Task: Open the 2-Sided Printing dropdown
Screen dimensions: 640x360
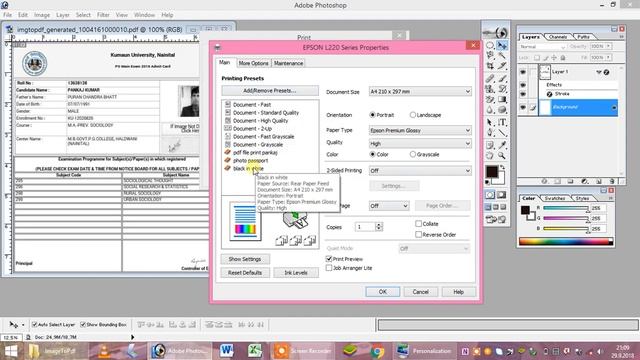Action: click(x=420, y=171)
